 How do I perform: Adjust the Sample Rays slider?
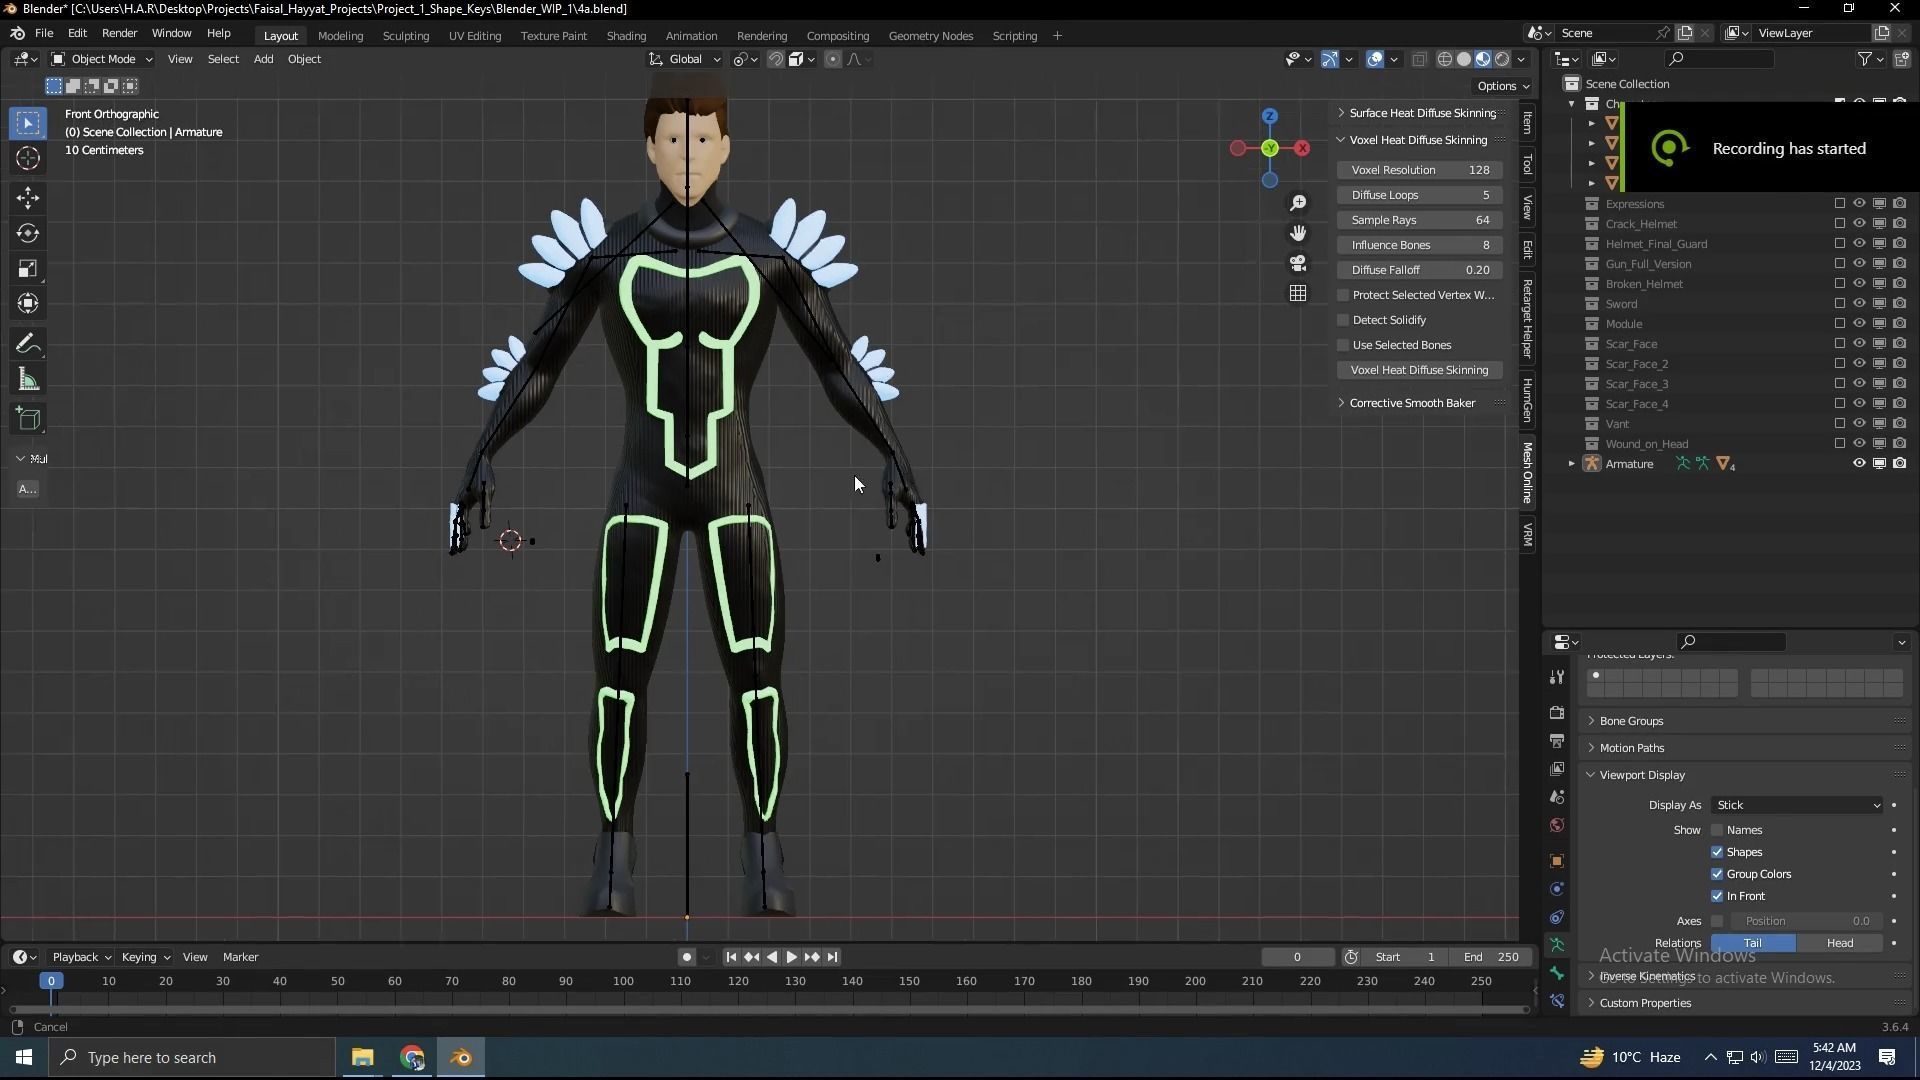pyautogui.click(x=1420, y=220)
